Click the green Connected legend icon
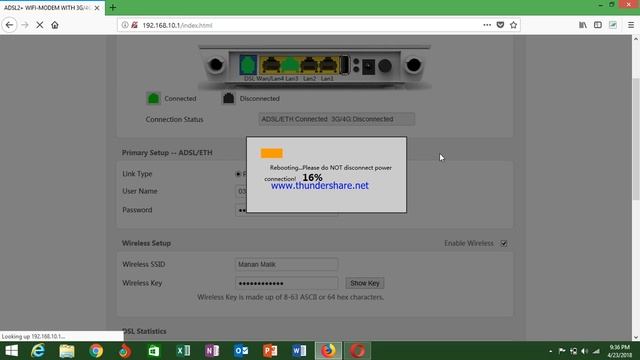The image size is (640, 360). [x=153, y=98]
